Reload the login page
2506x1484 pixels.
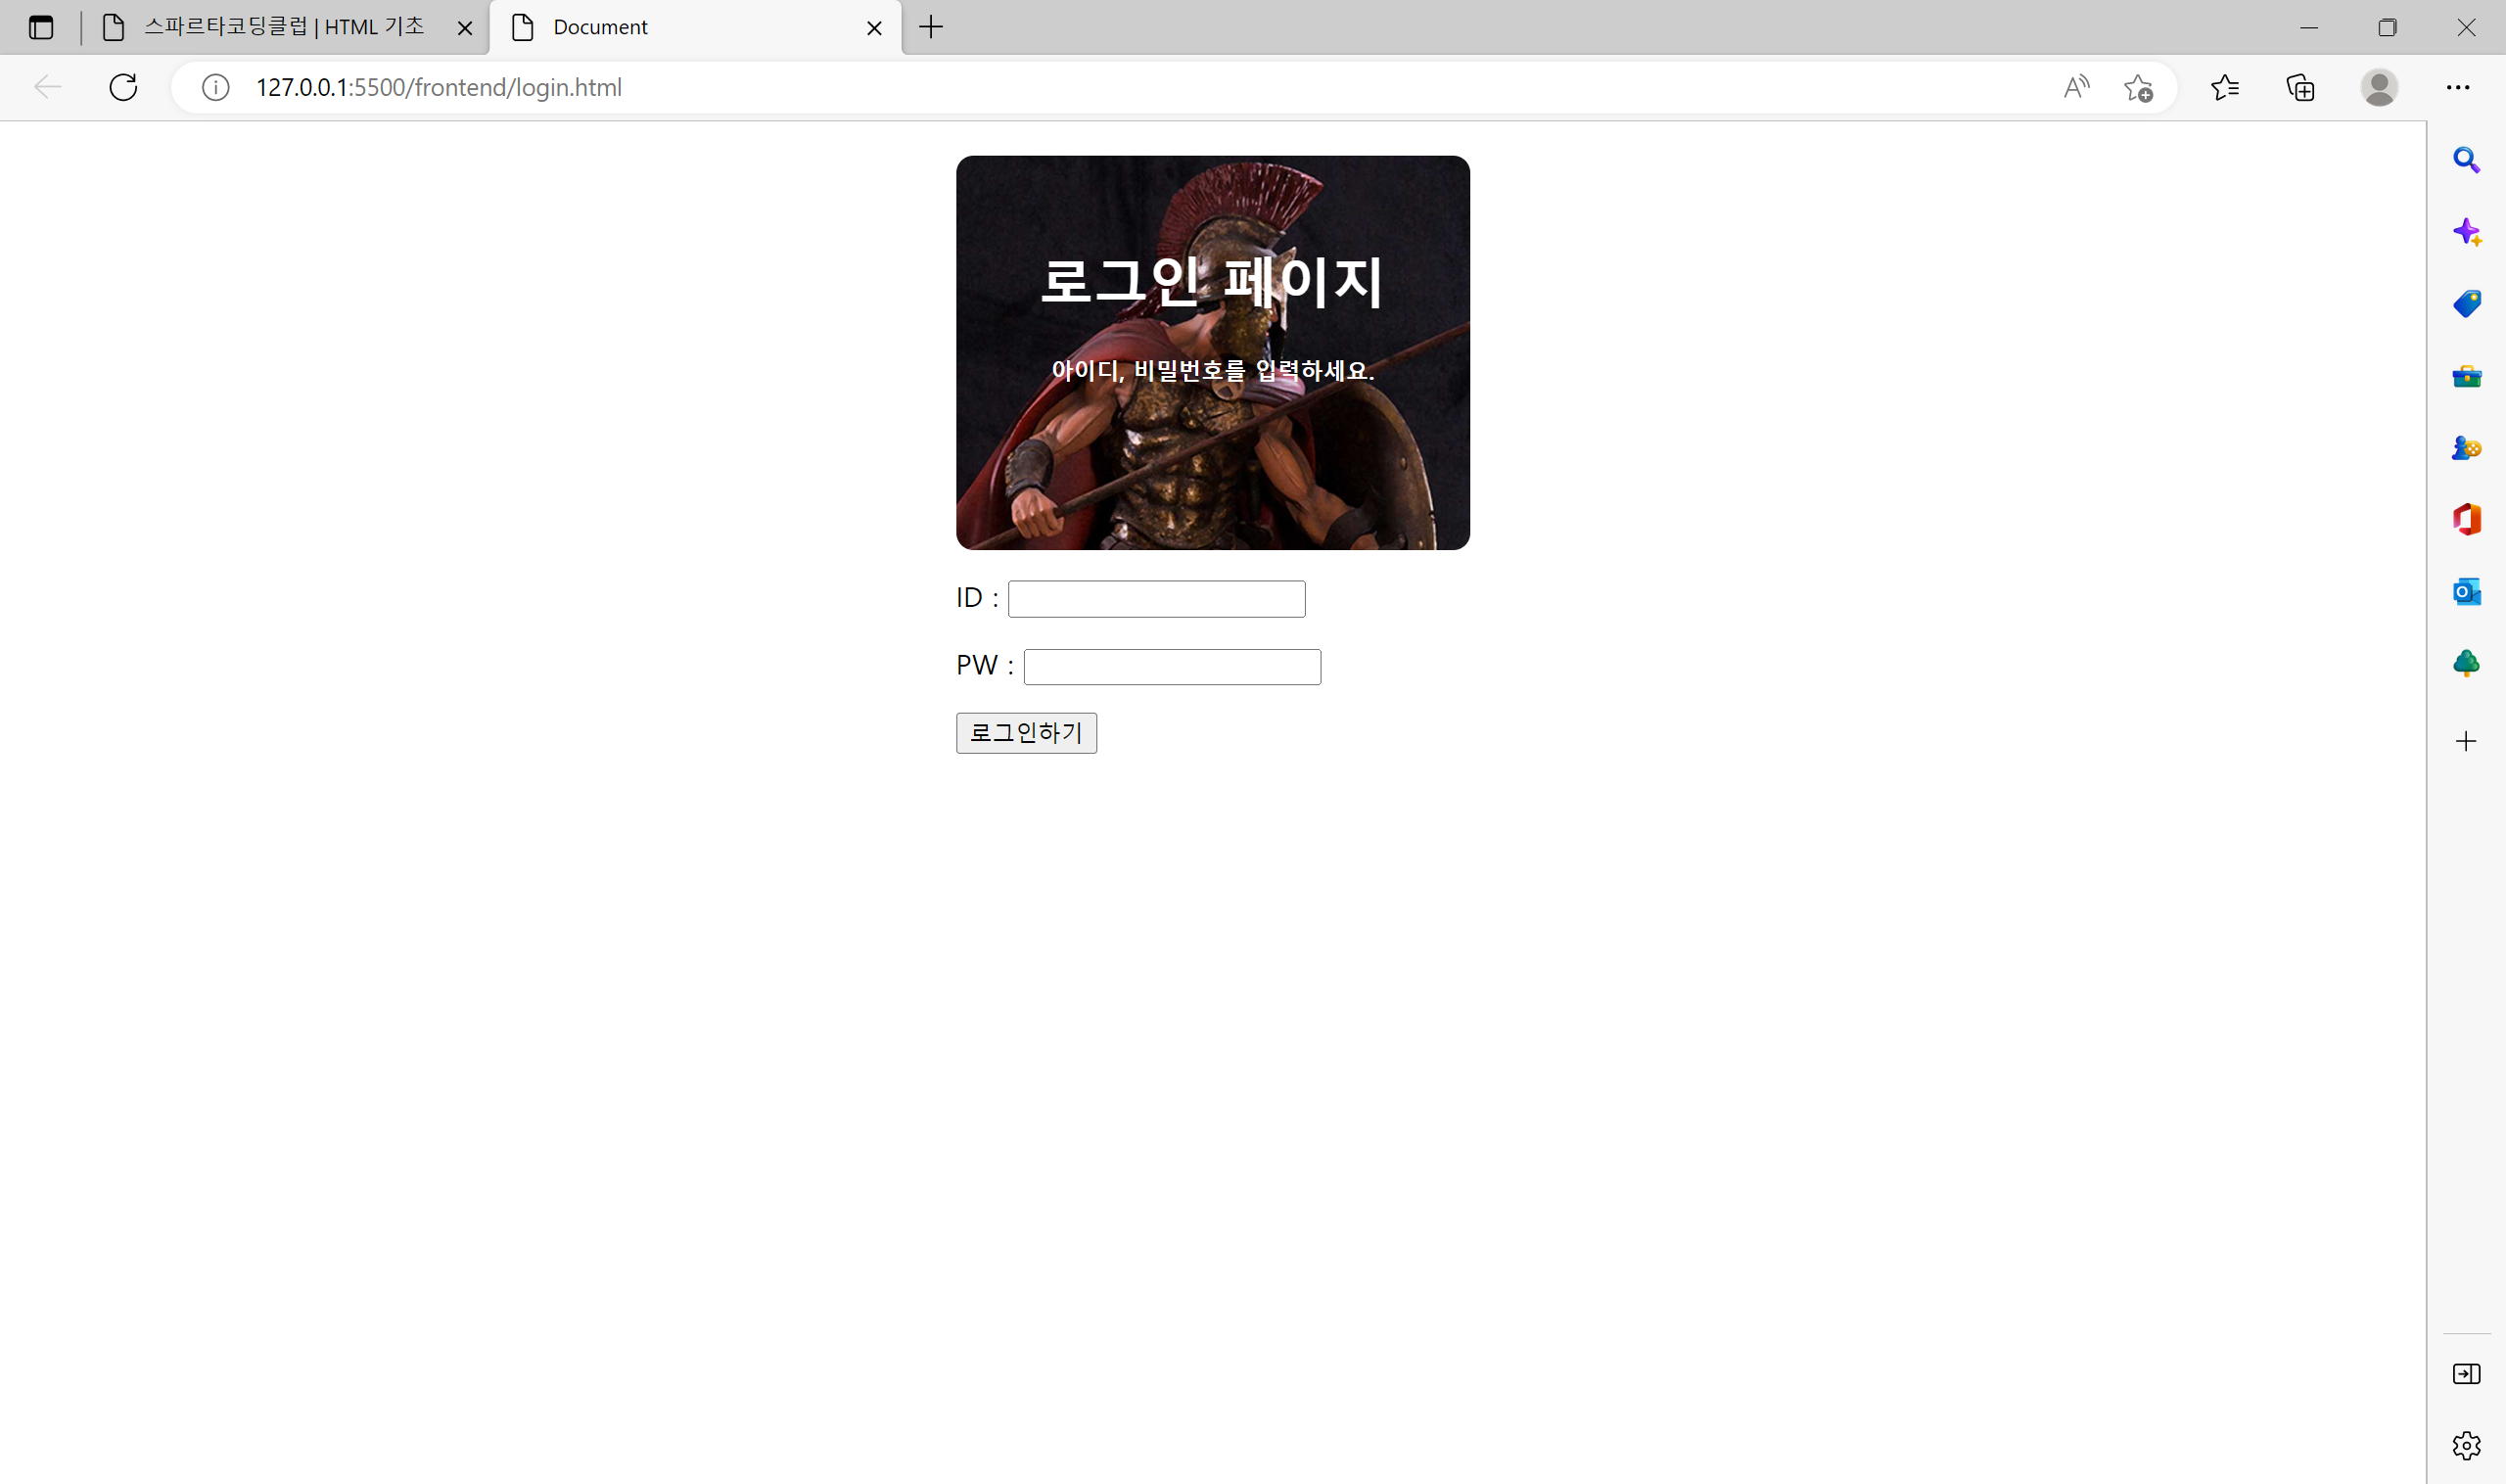(123, 87)
